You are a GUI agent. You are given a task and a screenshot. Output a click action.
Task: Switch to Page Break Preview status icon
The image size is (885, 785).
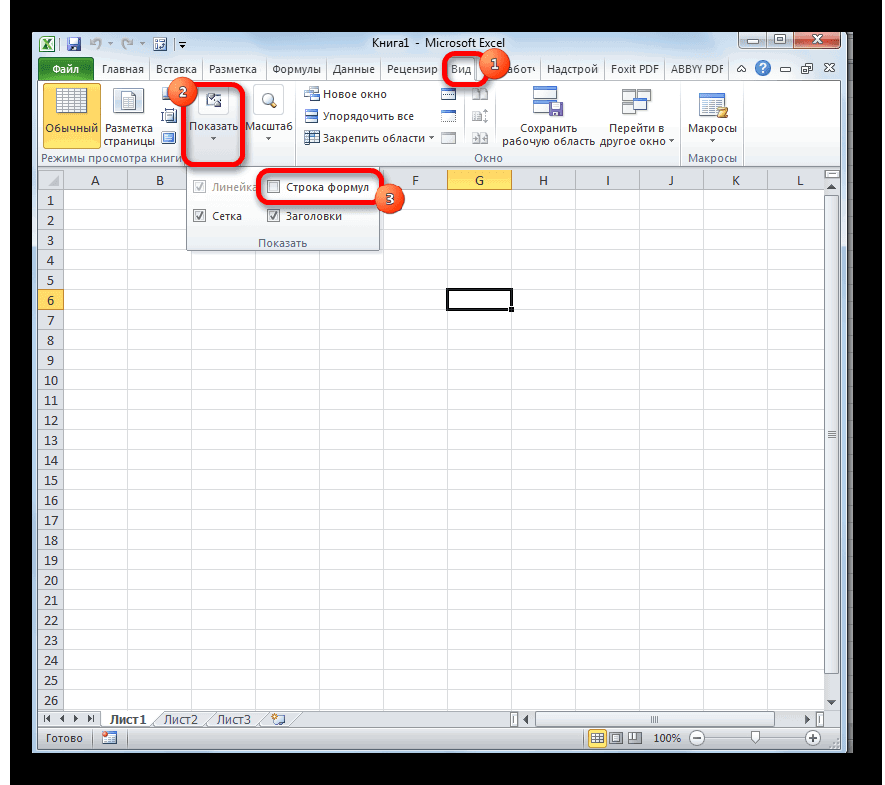click(635, 738)
